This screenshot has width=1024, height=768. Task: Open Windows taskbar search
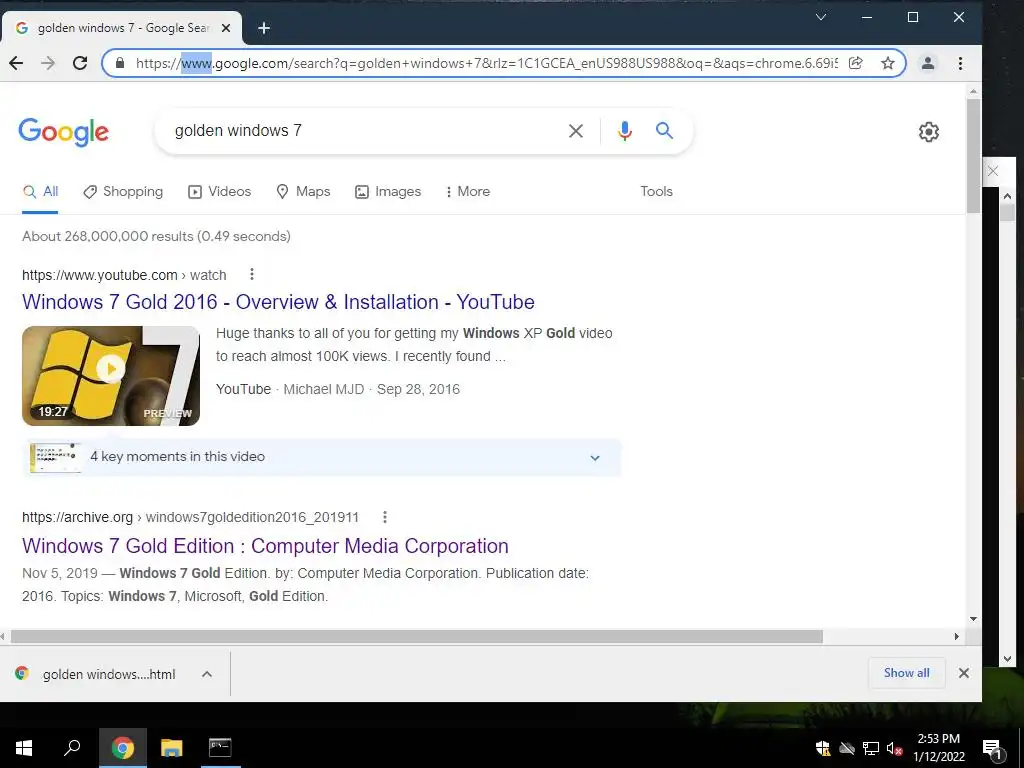pos(72,748)
